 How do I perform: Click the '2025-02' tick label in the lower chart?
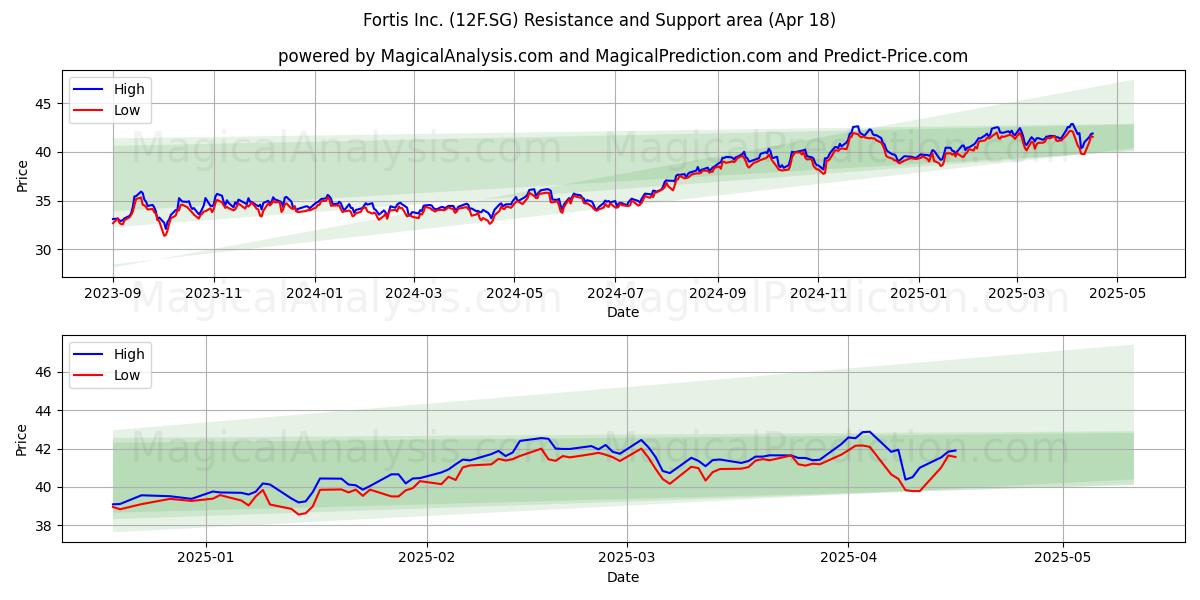(427, 558)
